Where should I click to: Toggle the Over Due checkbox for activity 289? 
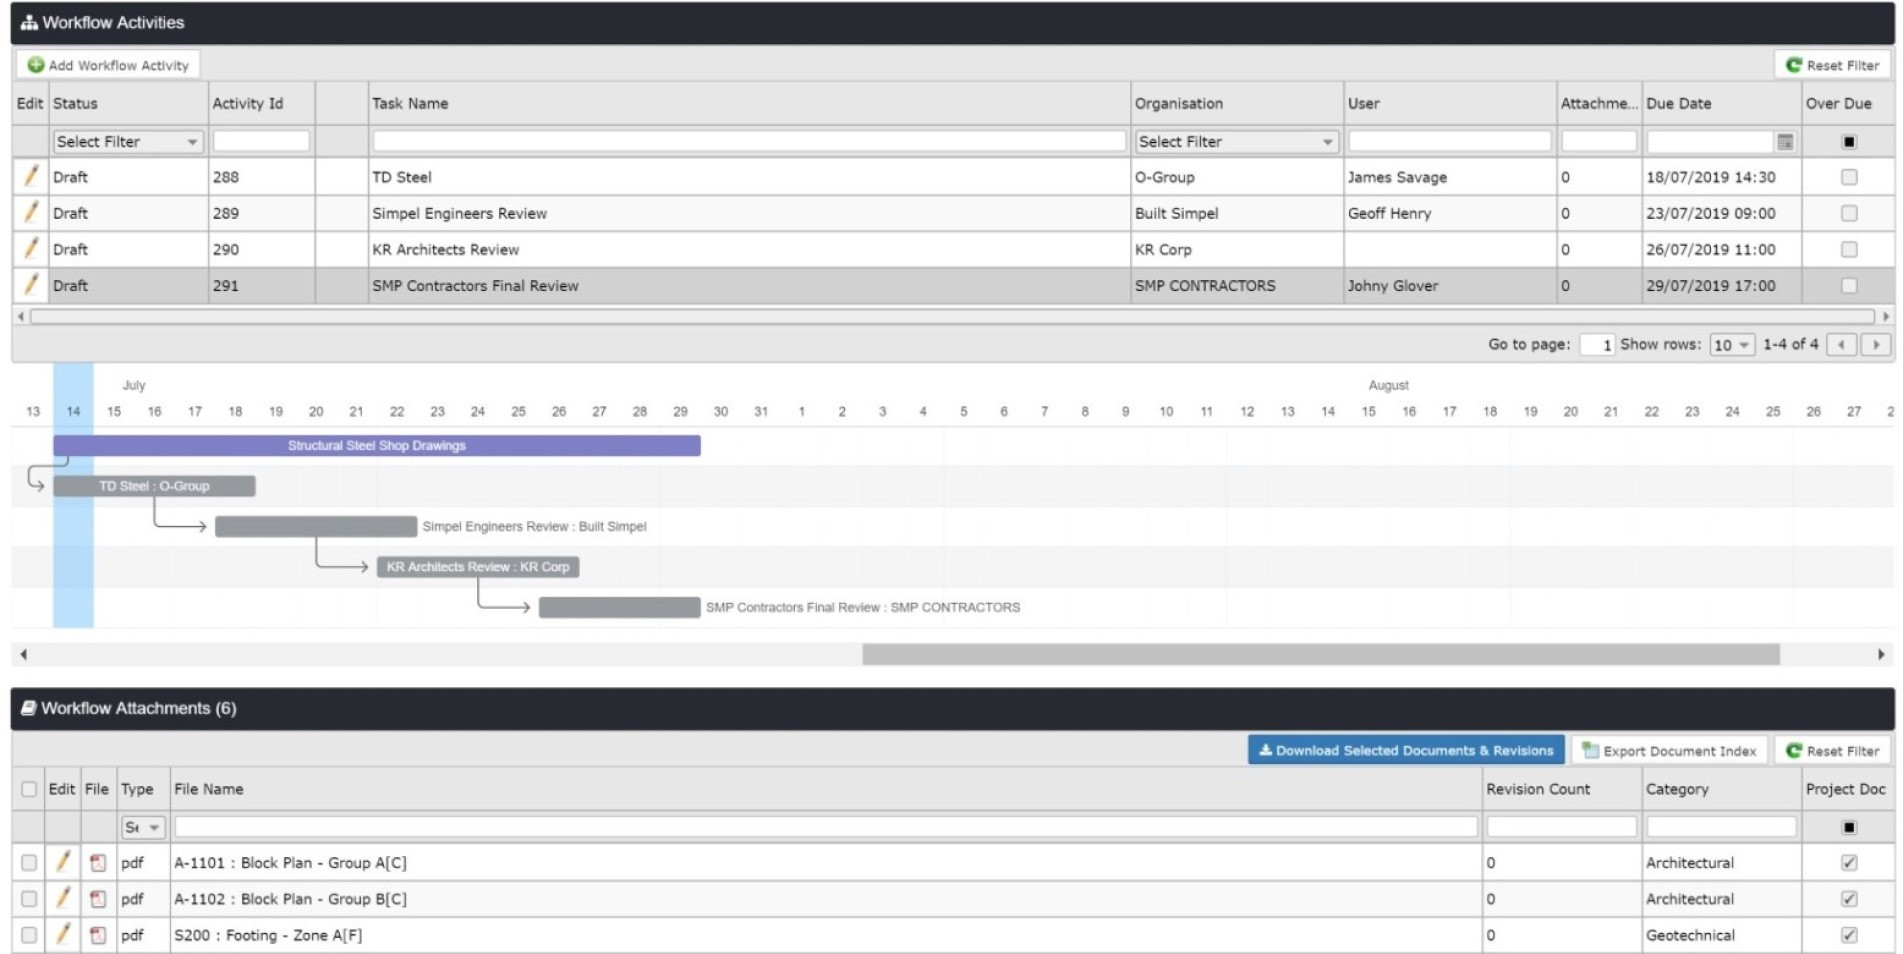pos(1850,213)
